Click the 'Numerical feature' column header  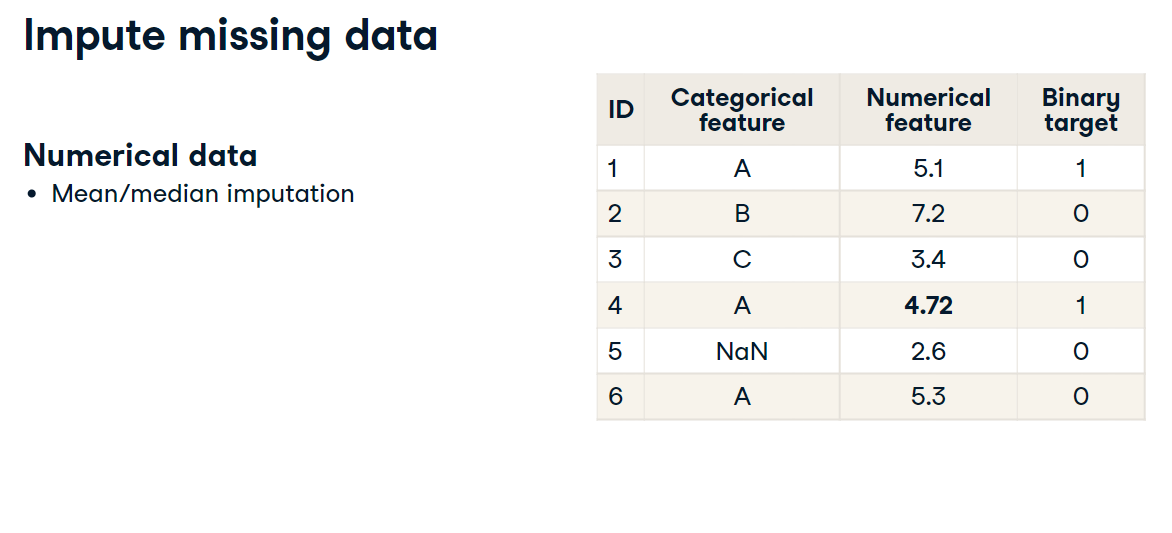[x=928, y=110]
